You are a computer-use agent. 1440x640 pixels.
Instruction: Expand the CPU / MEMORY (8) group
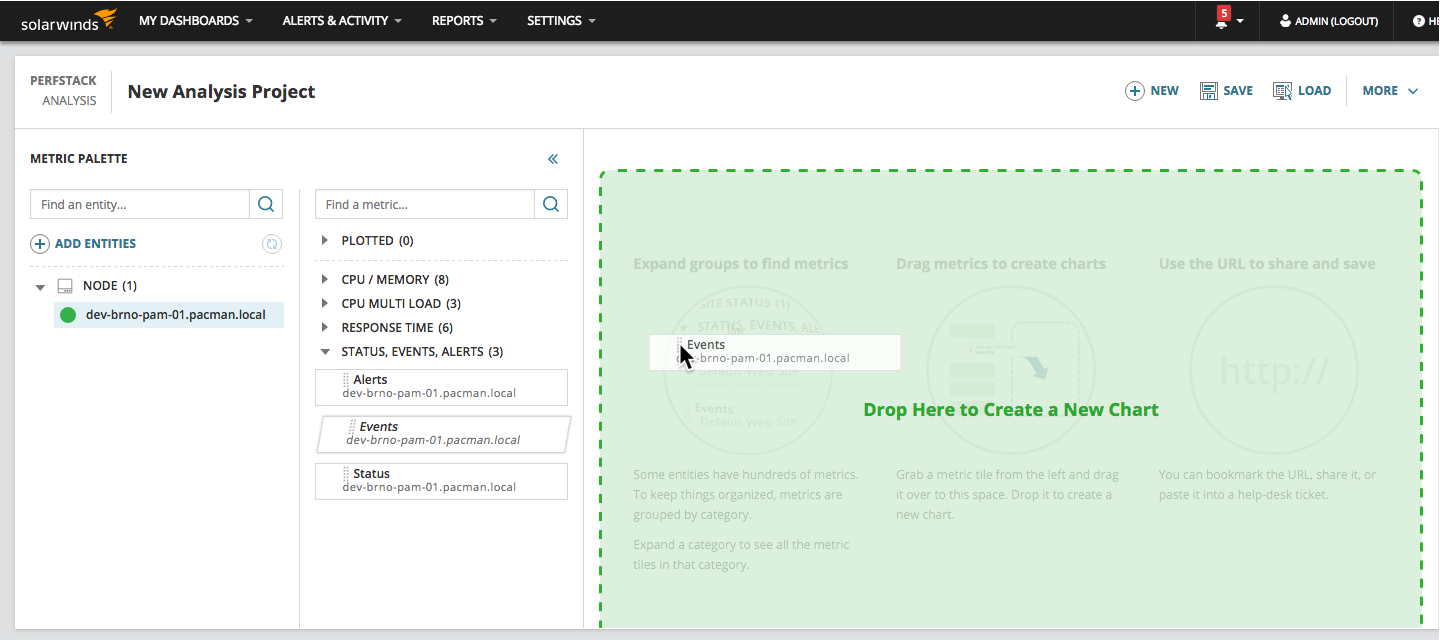tap(325, 279)
